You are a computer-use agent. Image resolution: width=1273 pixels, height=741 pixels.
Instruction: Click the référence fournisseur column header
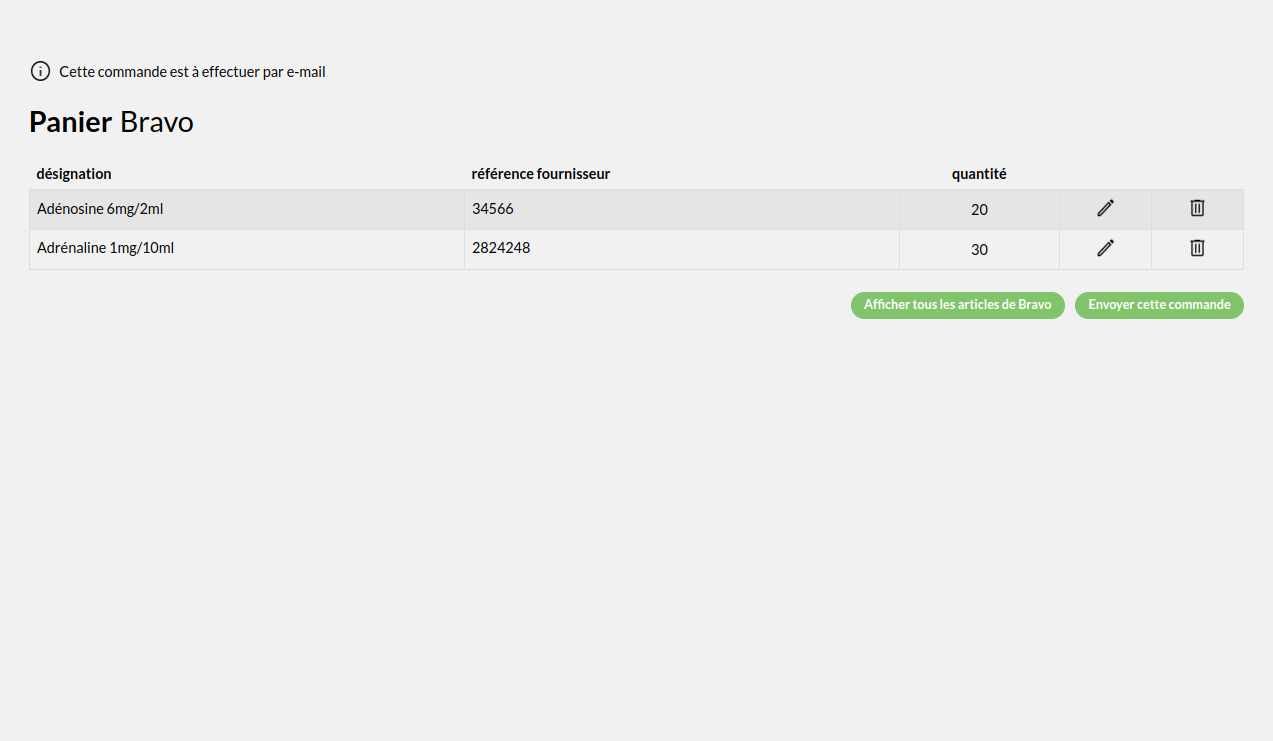[x=540, y=174]
